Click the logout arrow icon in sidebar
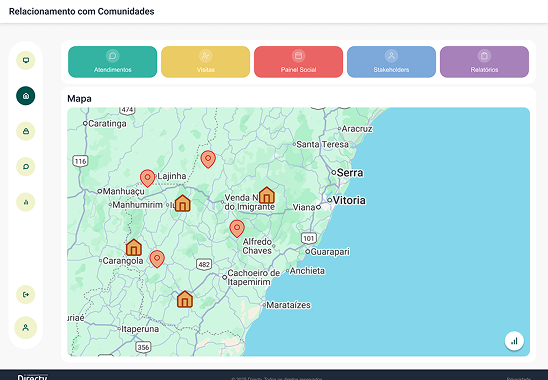Viewport: 548px width, 380px height. pos(26,294)
